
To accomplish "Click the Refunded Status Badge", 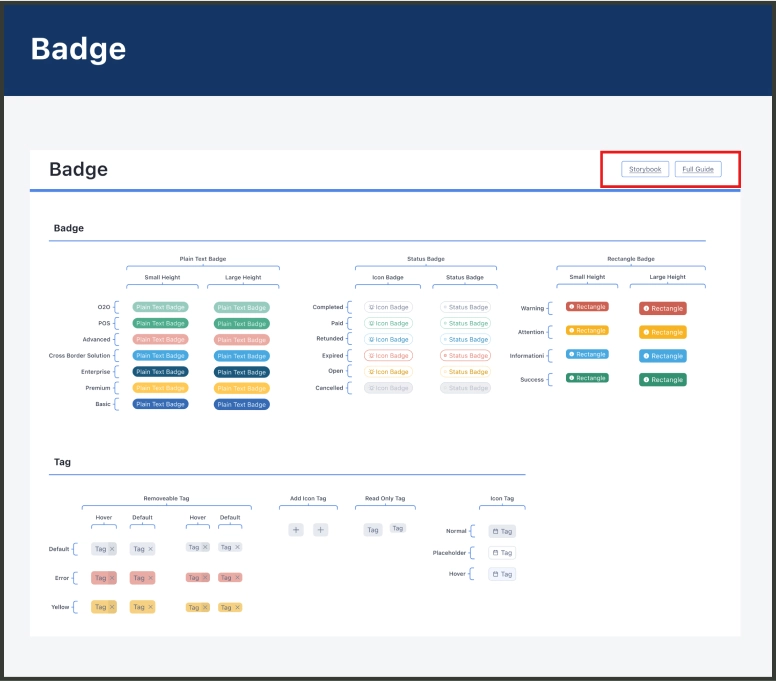I will [x=465, y=340].
